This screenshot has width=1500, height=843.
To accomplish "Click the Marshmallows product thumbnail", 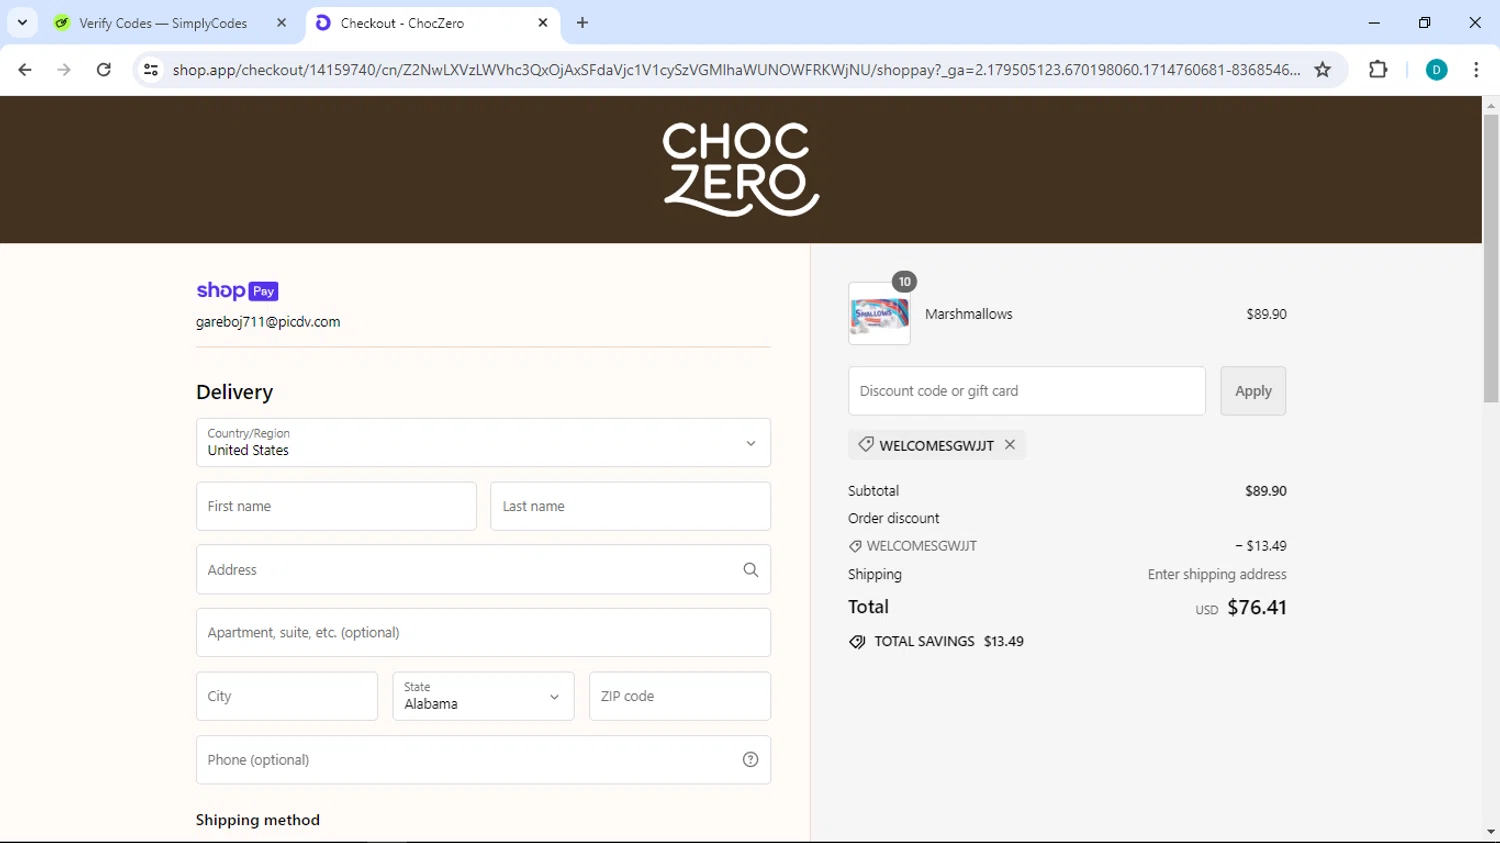I will tap(879, 313).
